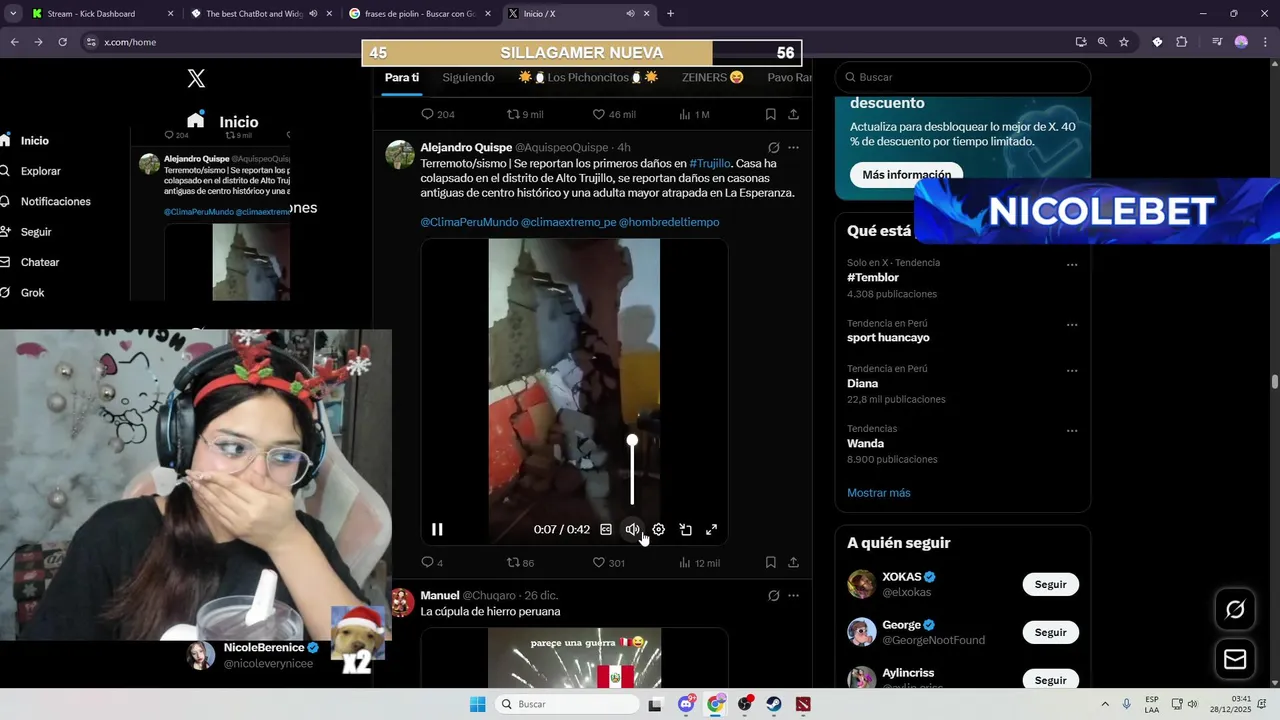Share the tweet with 46 mil likes
1280x720 pixels.
click(x=793, y=114)
